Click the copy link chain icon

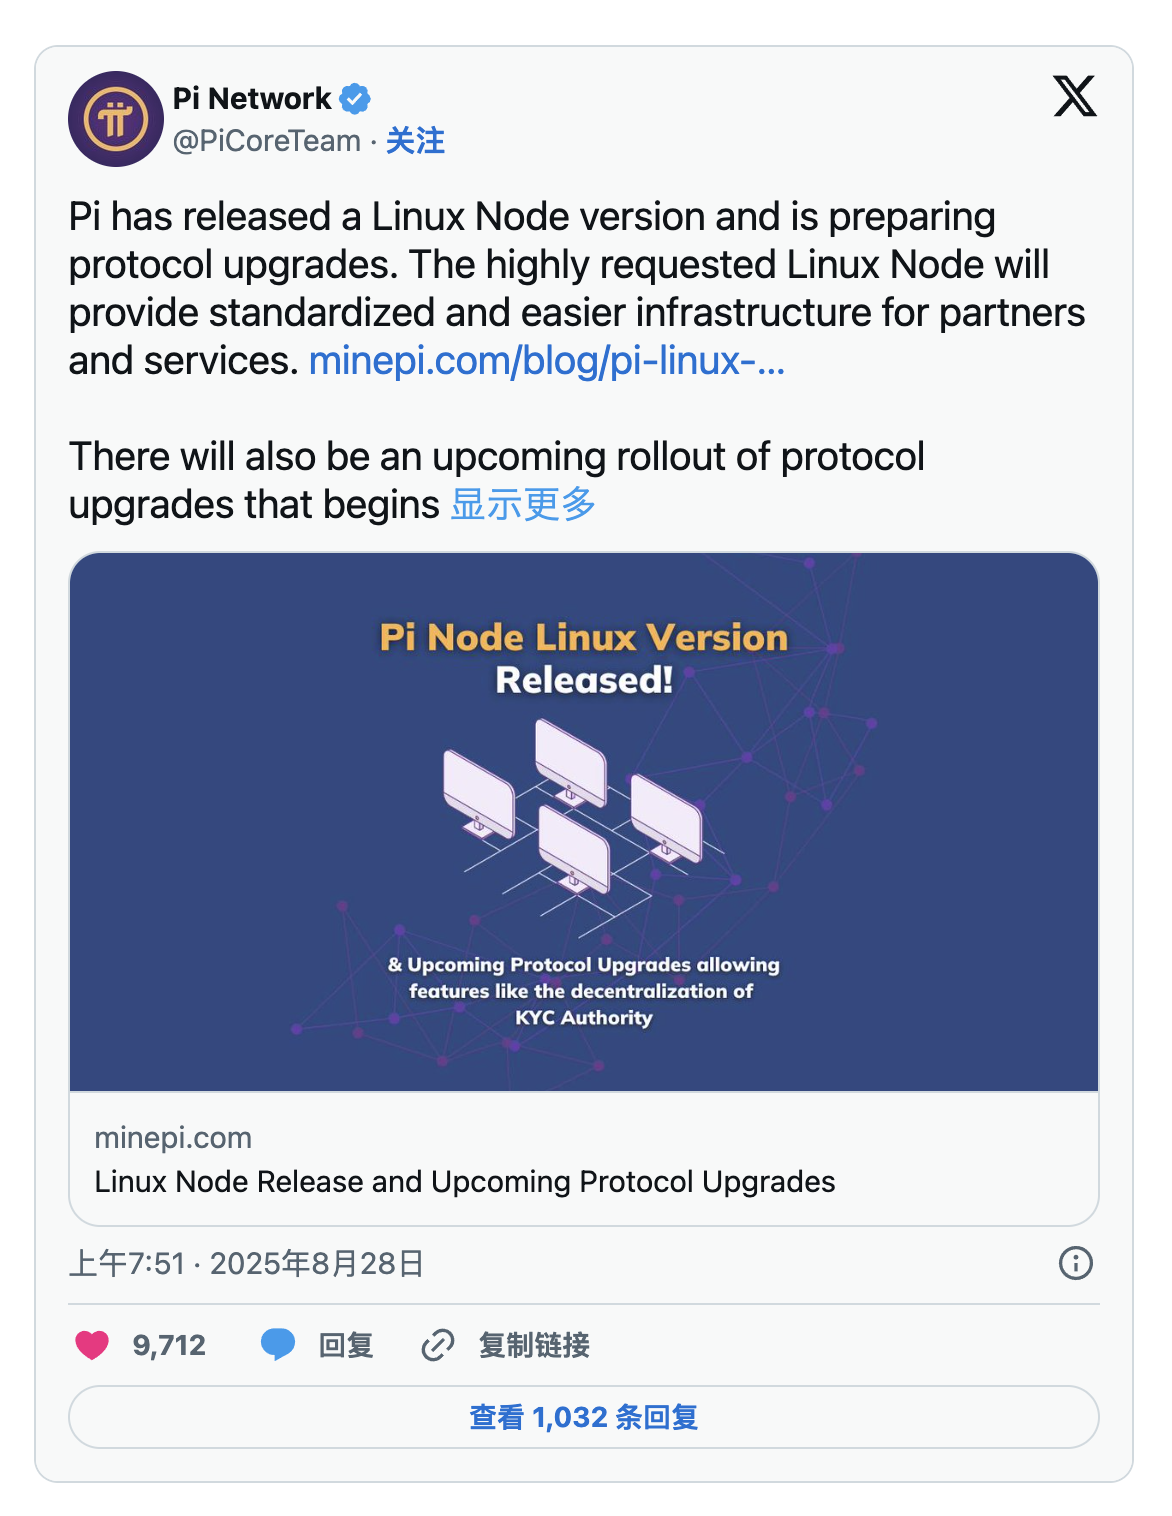click(437, 1346)
